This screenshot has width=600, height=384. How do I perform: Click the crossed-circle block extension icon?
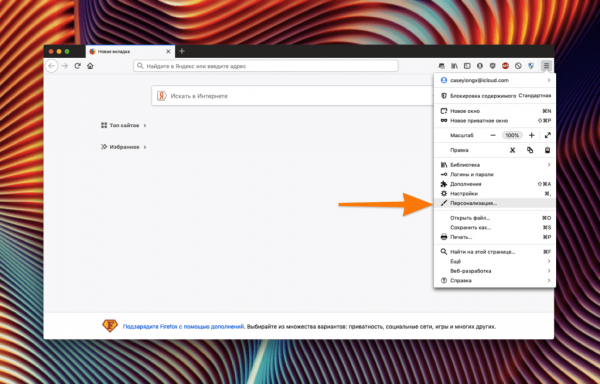coord(518,66)
